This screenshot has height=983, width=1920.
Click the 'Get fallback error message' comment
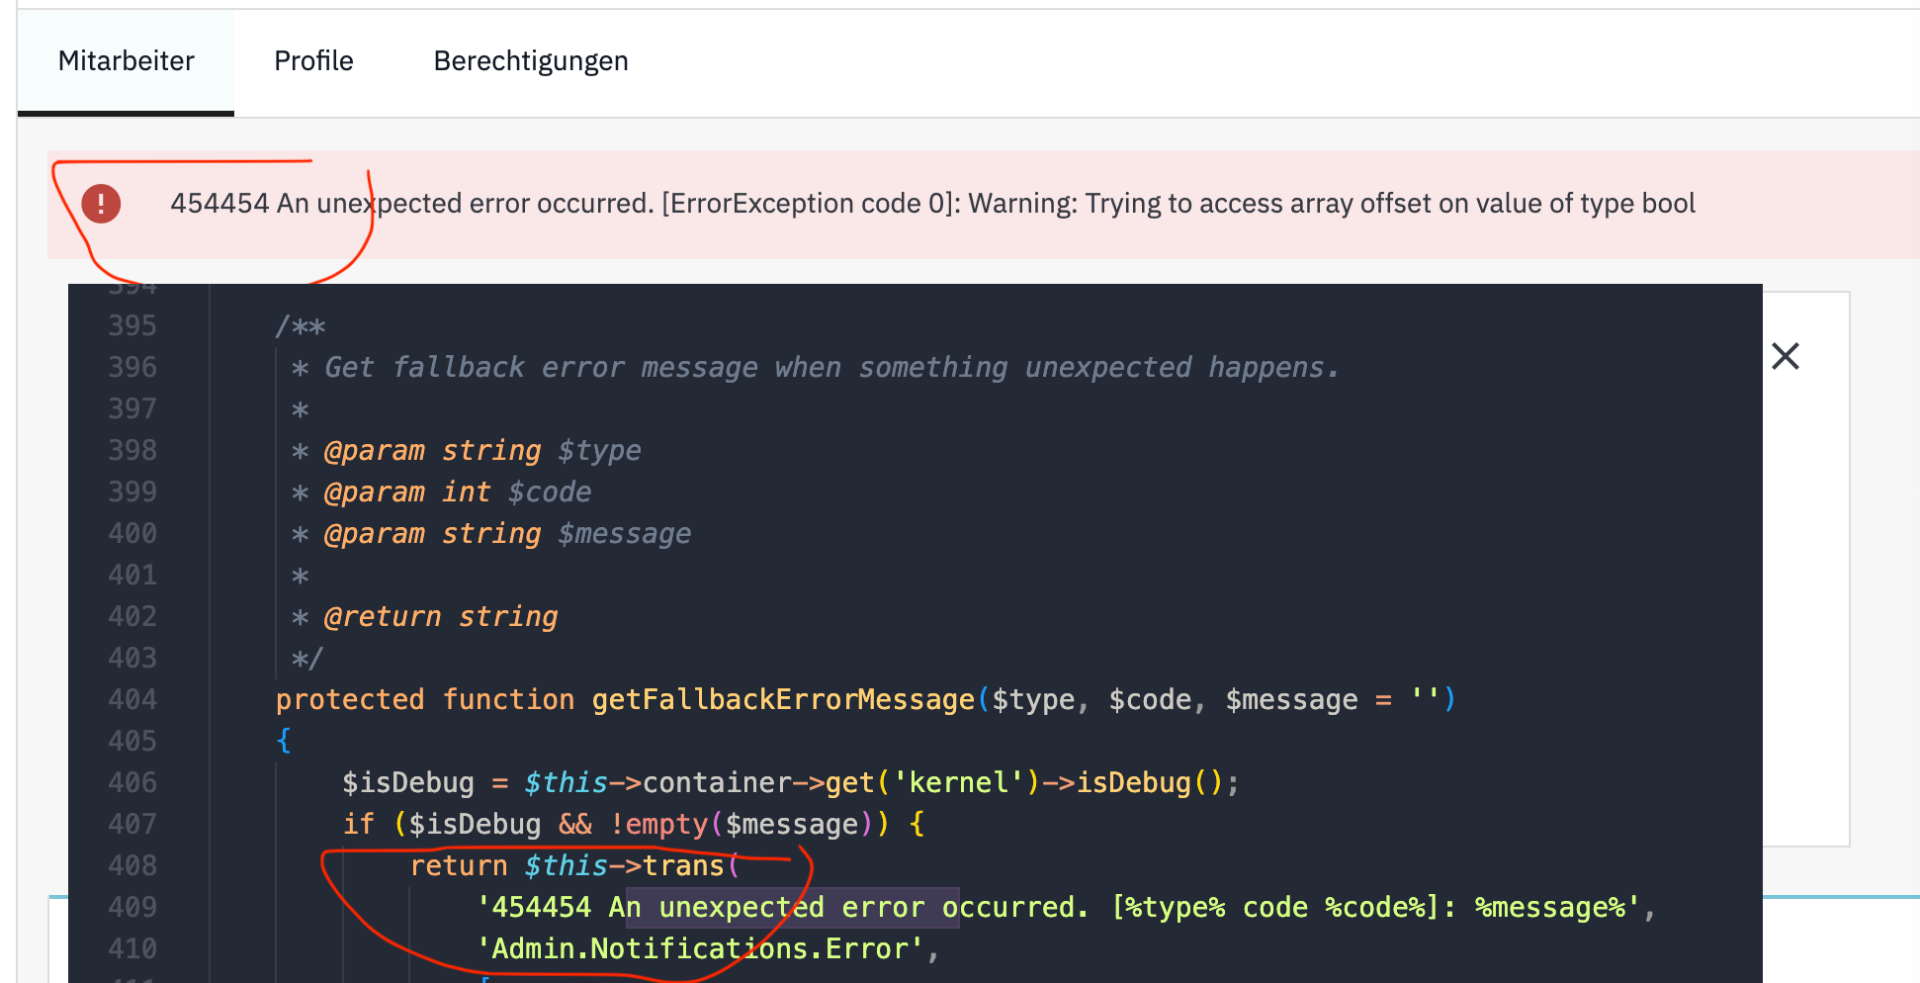[x=831, y=367]
